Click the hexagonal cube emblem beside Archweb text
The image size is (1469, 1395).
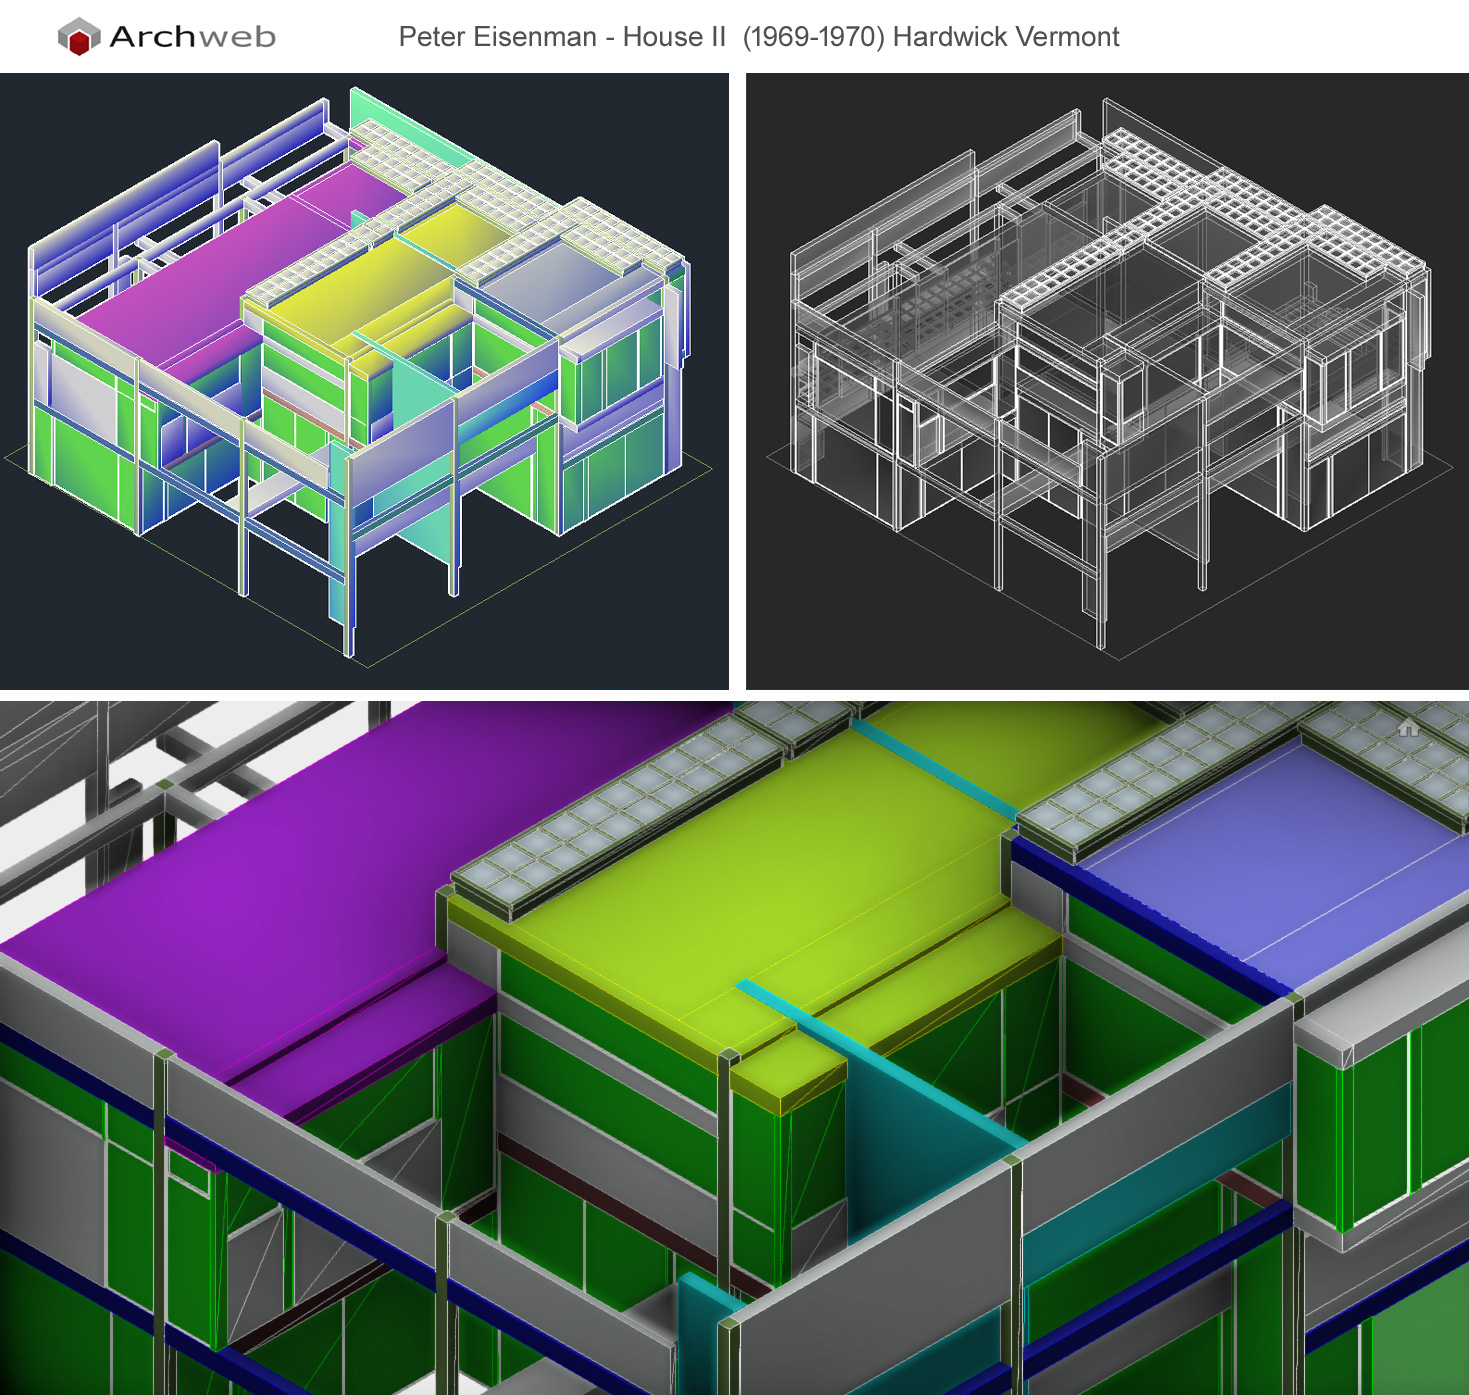[79, 36]
